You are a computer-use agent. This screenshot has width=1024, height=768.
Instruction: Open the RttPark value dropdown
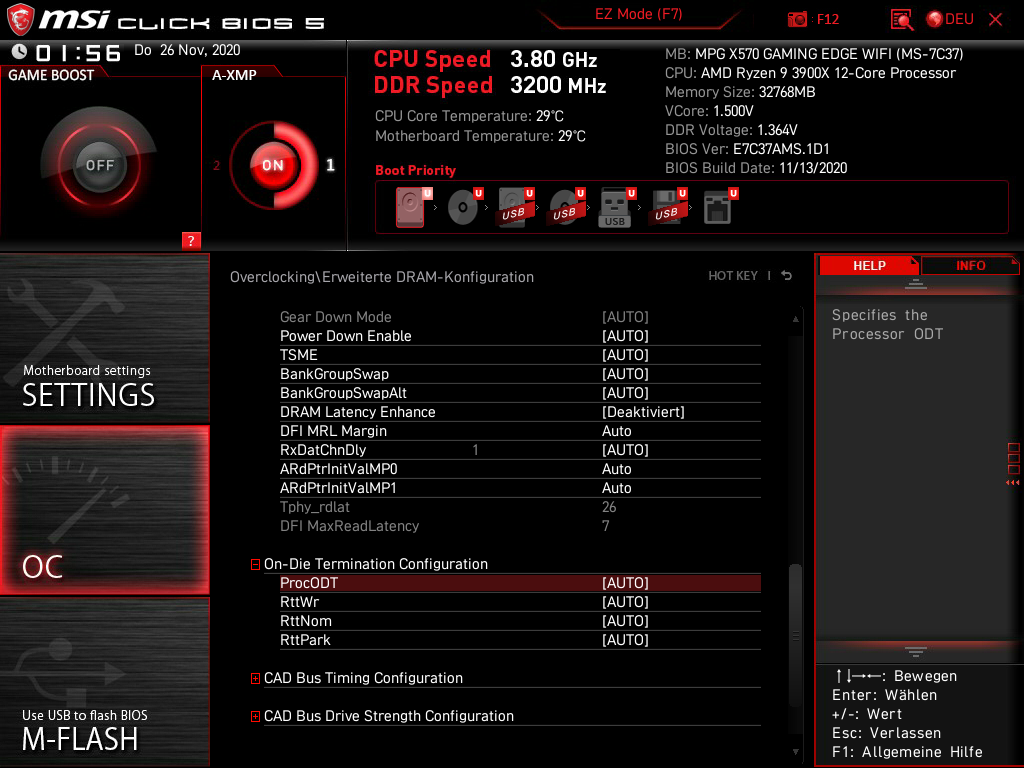625,639
